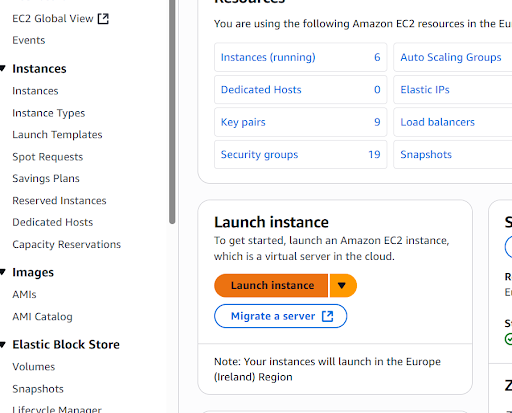
Task: Open Lifecycle Manager in sidebar
Action: (57, 409)
